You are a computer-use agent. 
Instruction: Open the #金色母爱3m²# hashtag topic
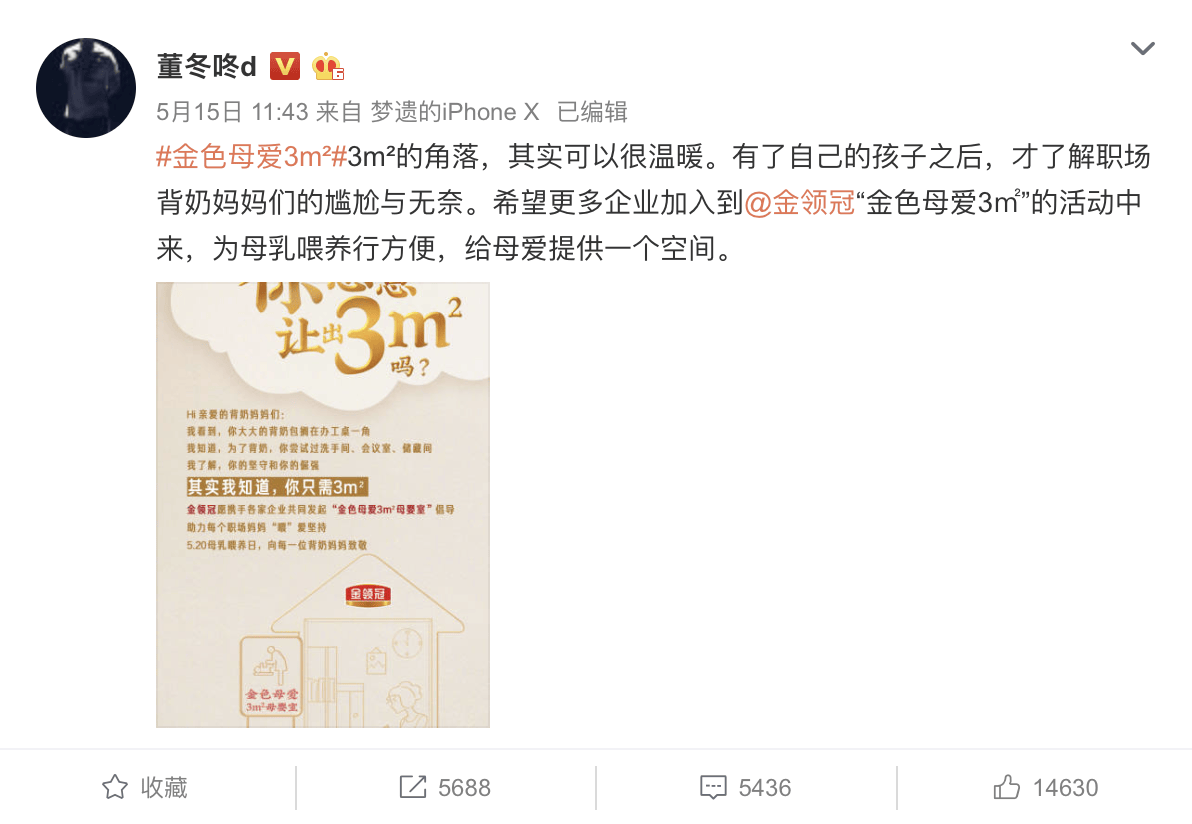click(252, 157)
